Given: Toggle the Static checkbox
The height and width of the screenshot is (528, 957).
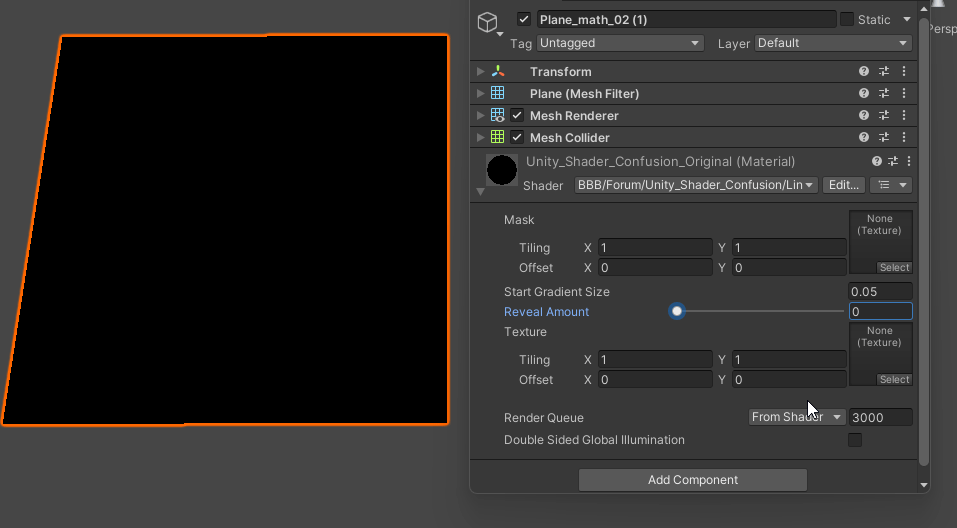Looking at the screenshot, I should point(847,20).
